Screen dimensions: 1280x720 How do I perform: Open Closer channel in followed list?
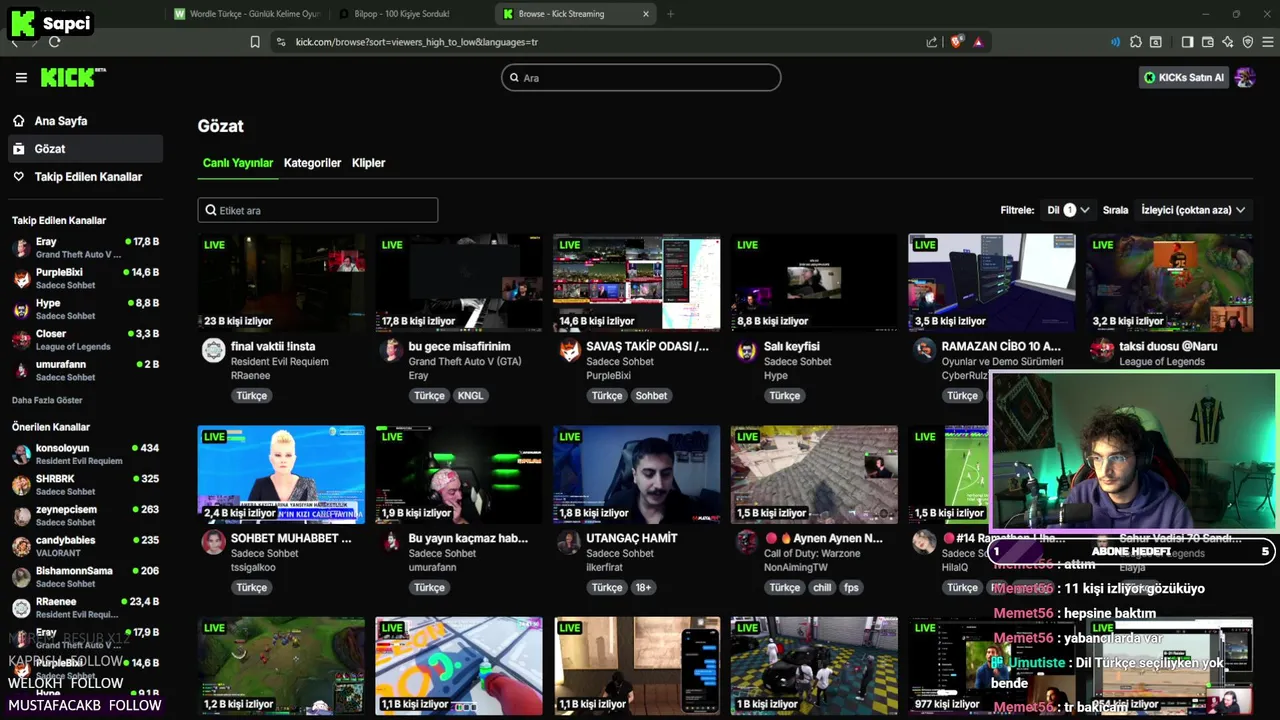pyautogui.click(x=85, y=340)
